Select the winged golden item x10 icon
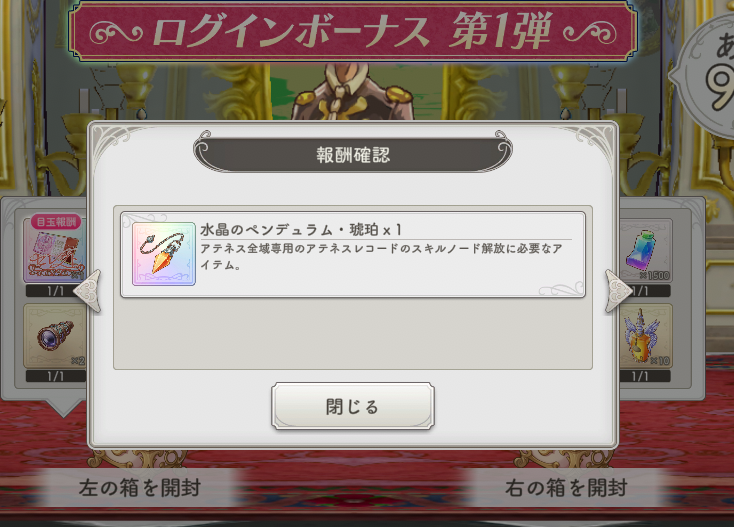 [646, 336]
